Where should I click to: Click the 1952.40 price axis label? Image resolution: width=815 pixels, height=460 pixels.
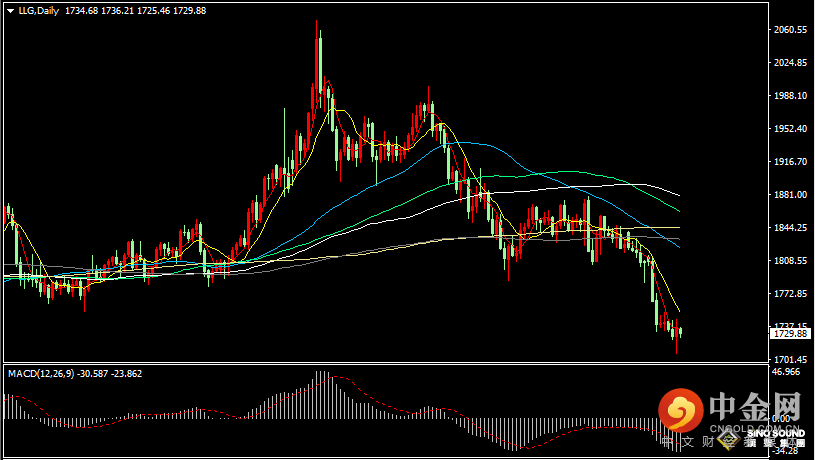pos(790,129)
